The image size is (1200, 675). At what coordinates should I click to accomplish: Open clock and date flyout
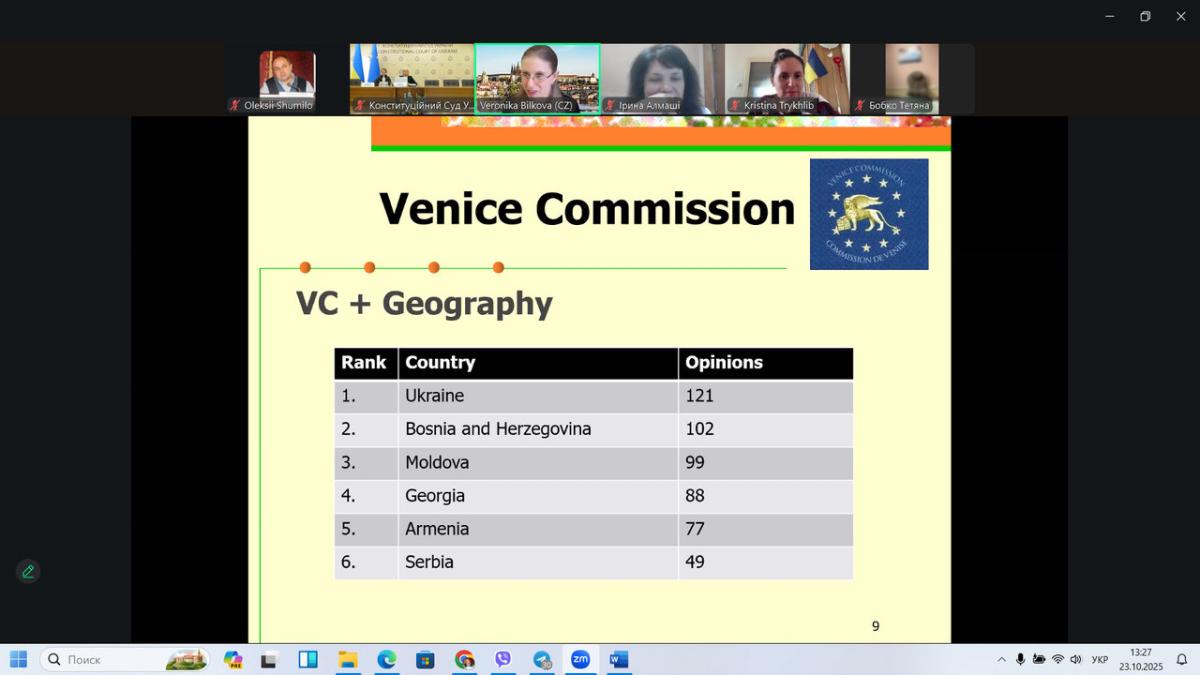point(1140,659)
